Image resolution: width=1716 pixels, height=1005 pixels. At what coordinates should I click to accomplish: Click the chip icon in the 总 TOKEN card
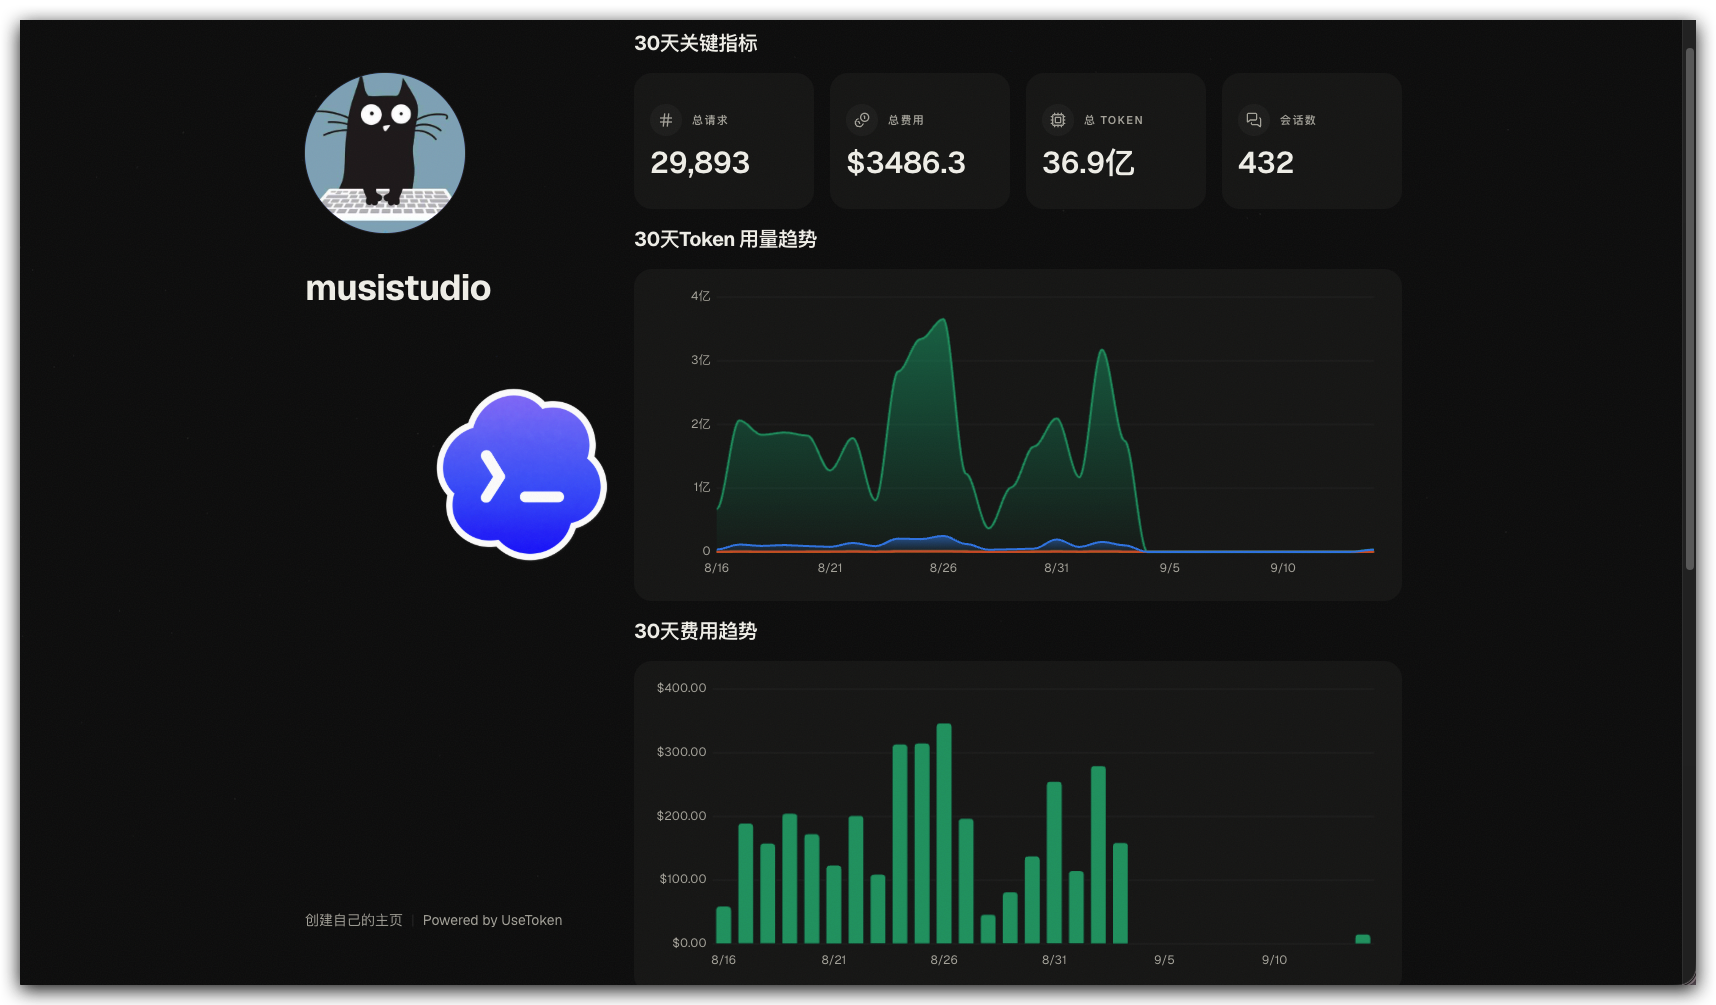1058,120
